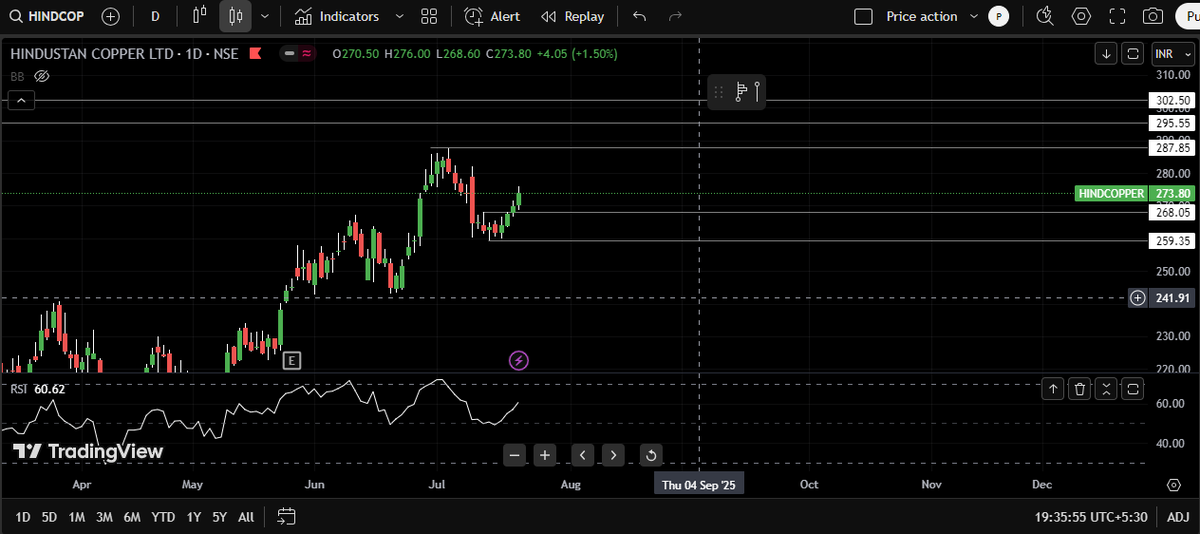This screenshot has width=1200, height=534.
Task: Open chart settings hexagon icon
Action: click(x=1081, y=16)
